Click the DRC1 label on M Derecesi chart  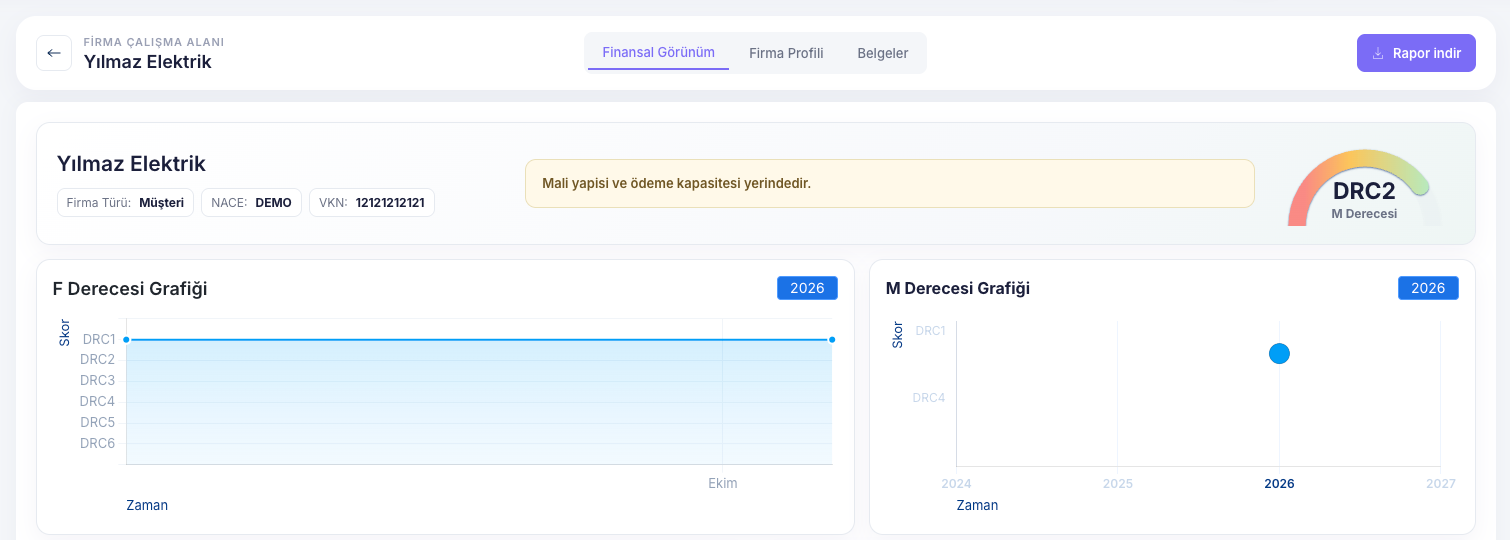click(930, 330)
